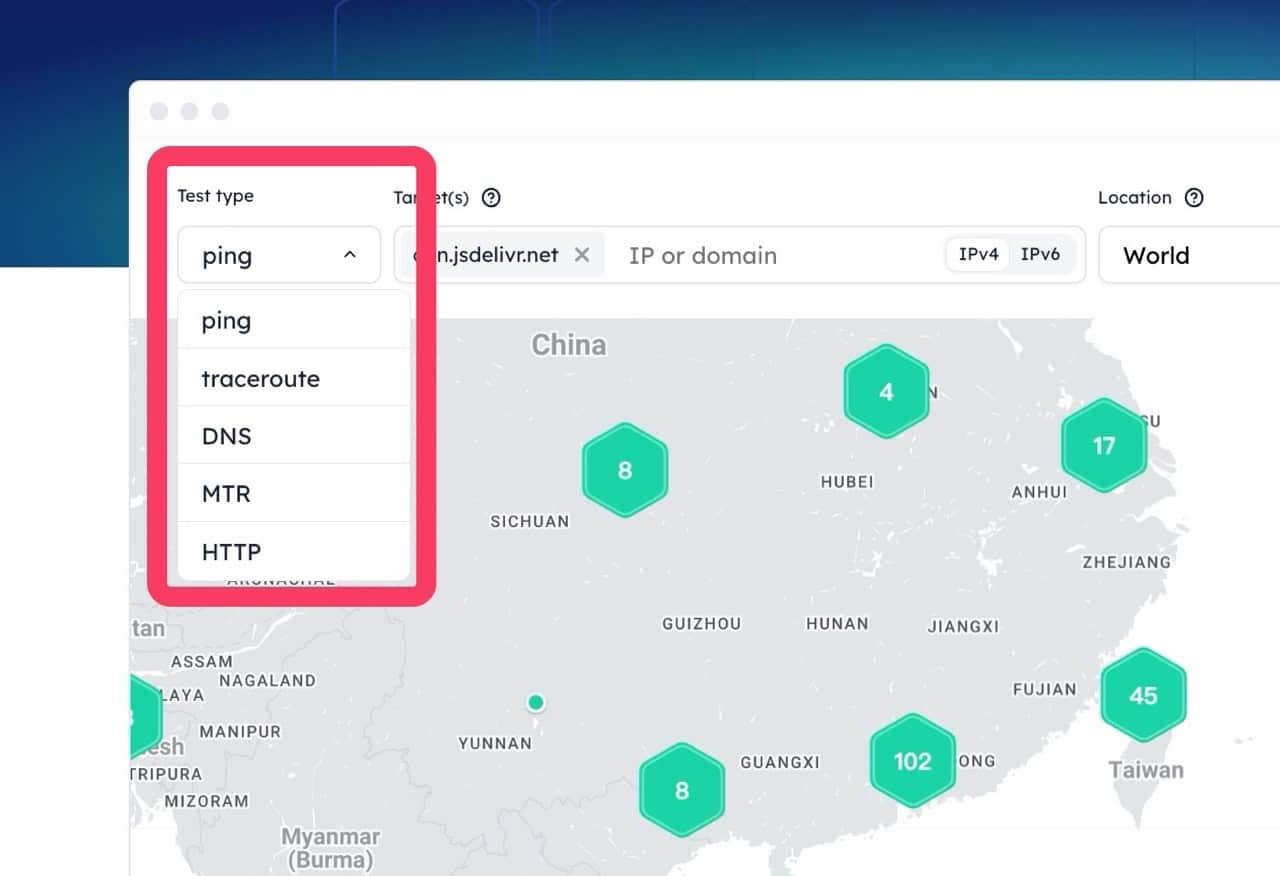
Task: Click the single probe dot above Yunnan
Action: tap(536, 702)
